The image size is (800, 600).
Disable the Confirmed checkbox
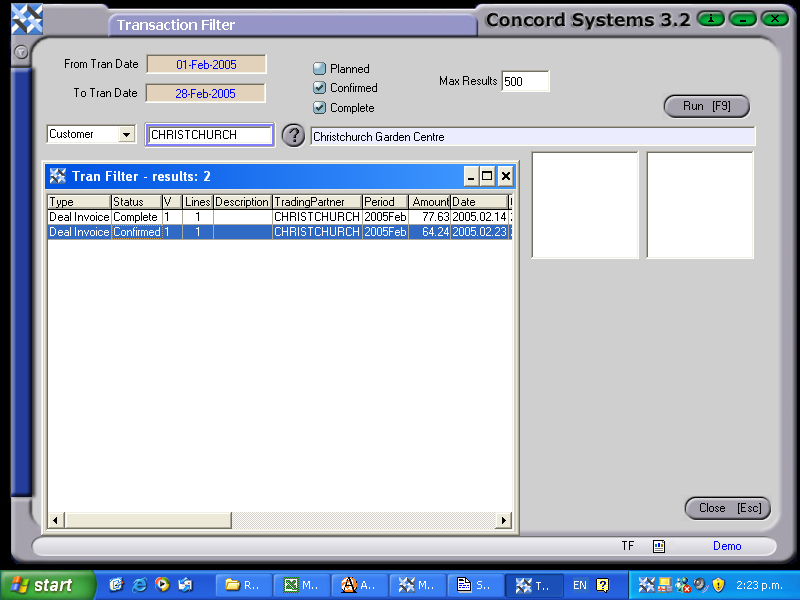point(320,88)
